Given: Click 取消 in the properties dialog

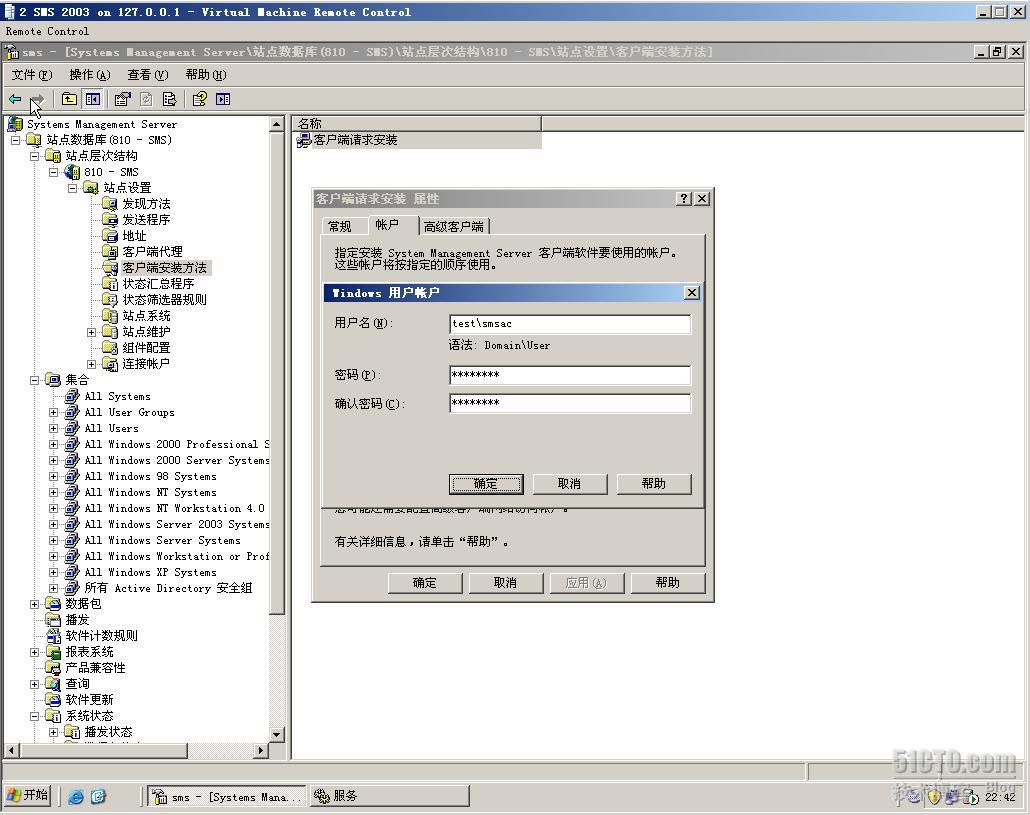Looking at the screenshot, I should [x=506, y=583].
